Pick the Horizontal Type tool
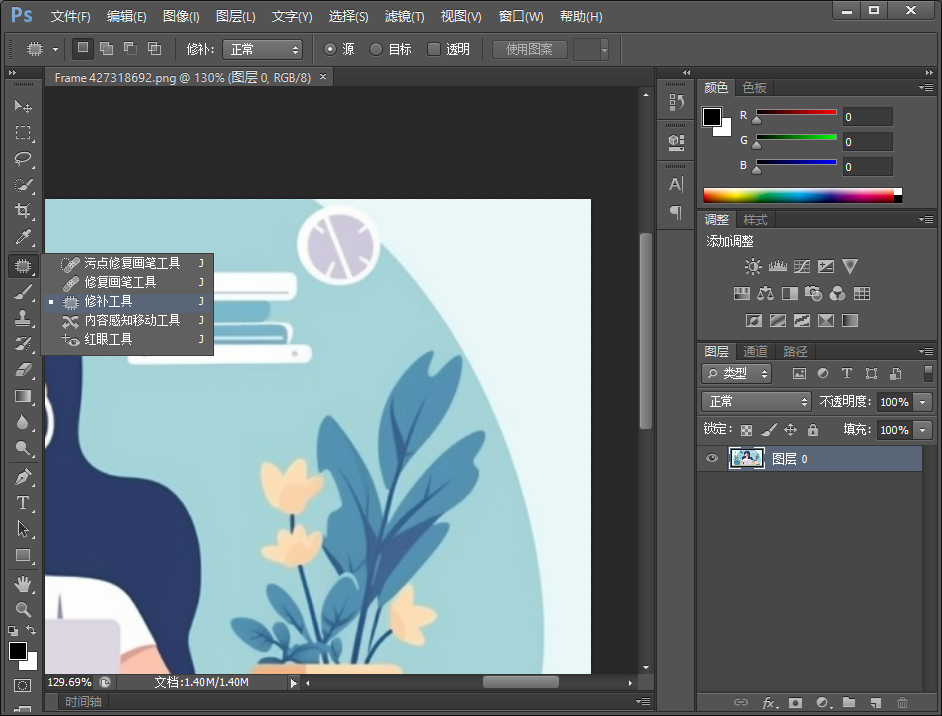 [22, 503]
